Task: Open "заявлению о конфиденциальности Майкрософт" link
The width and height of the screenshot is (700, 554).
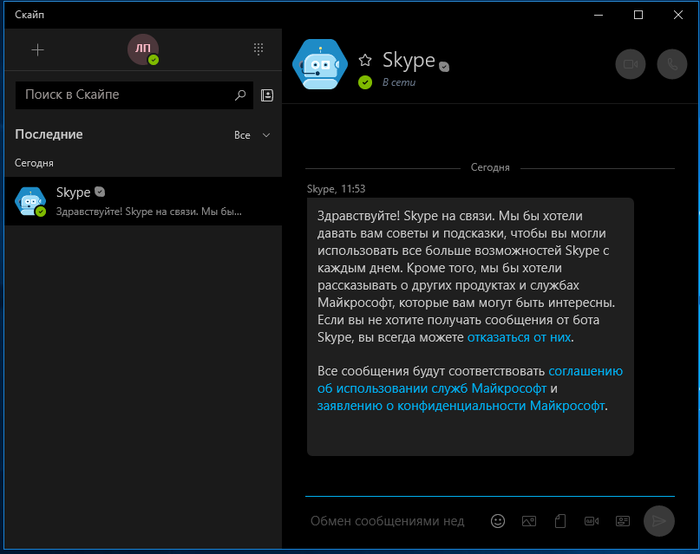Action: tap(461, 406)
